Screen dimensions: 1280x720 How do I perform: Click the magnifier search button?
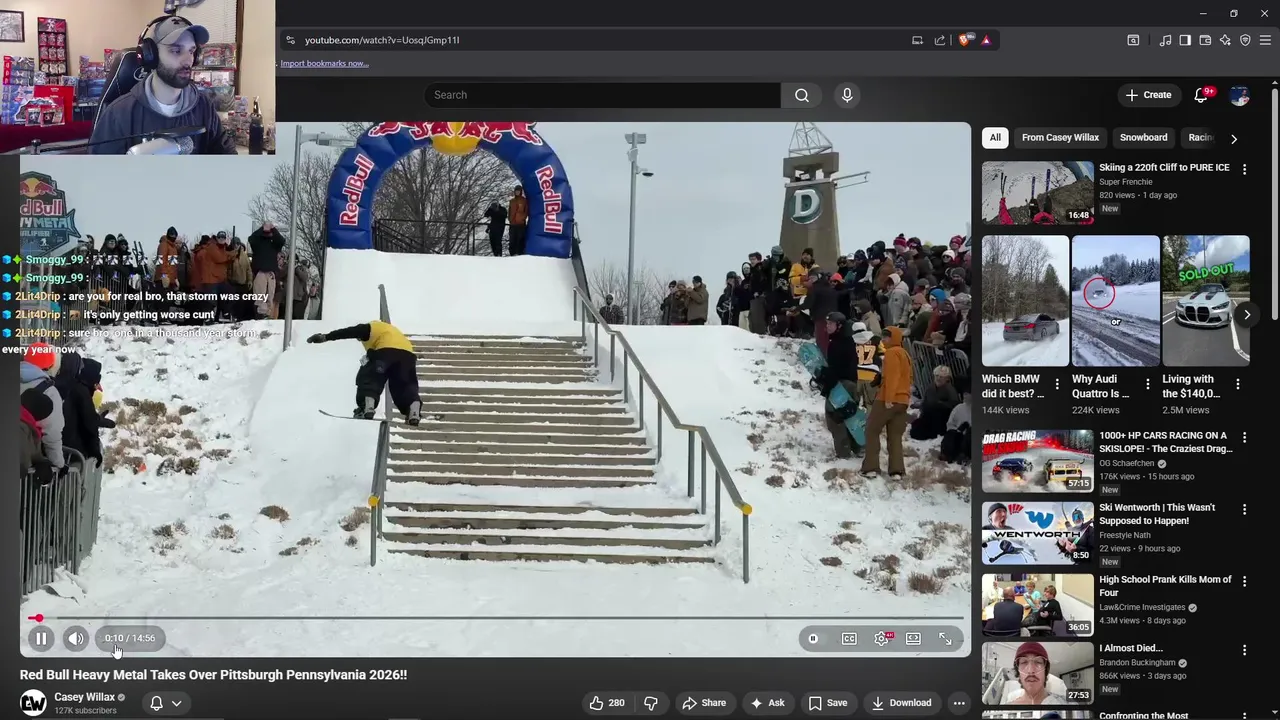pyautogui.click(x=802, y=95)
